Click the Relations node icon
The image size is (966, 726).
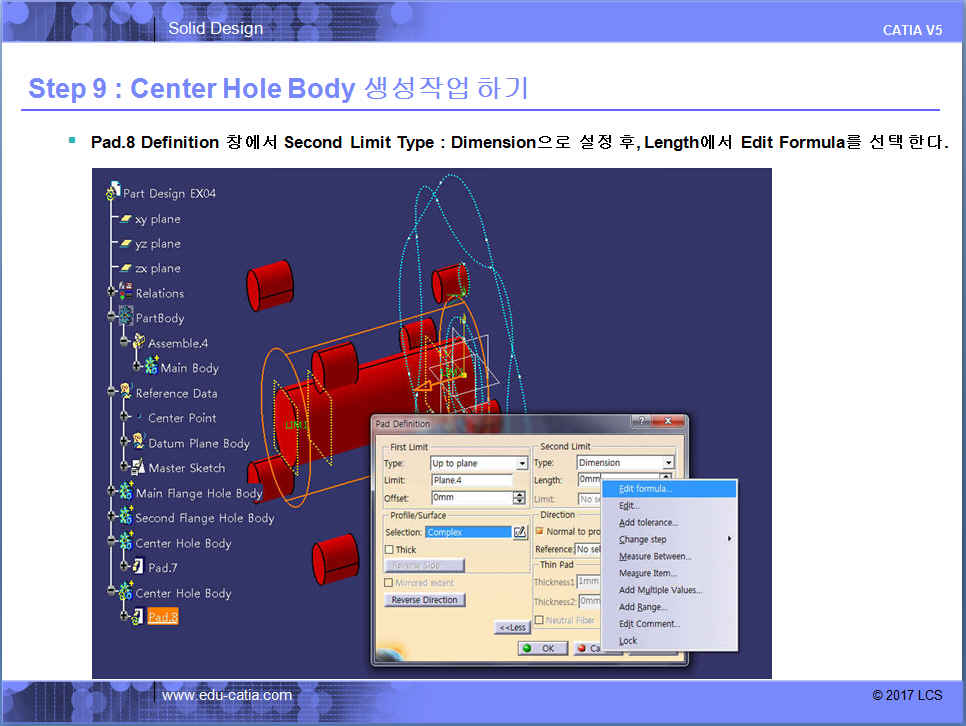point(125,293)
